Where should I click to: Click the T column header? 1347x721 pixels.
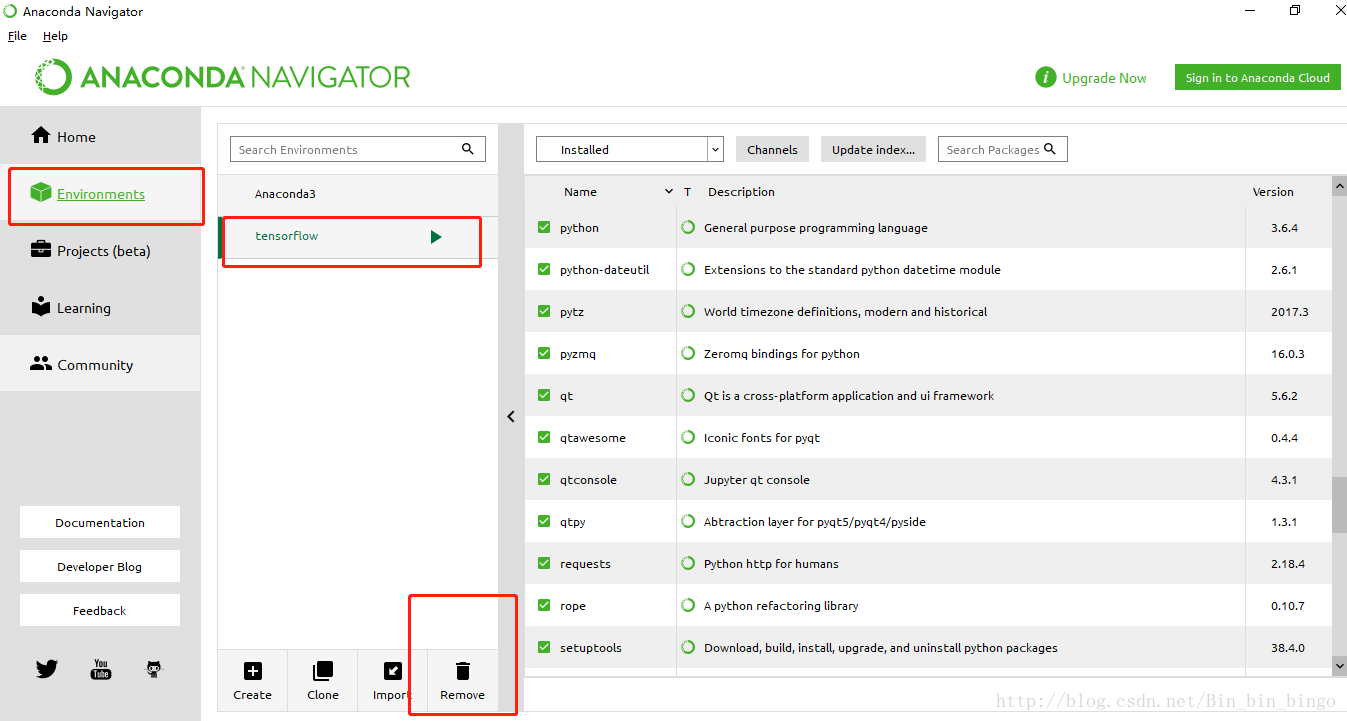pyautogui.click(x=688, y=191)
